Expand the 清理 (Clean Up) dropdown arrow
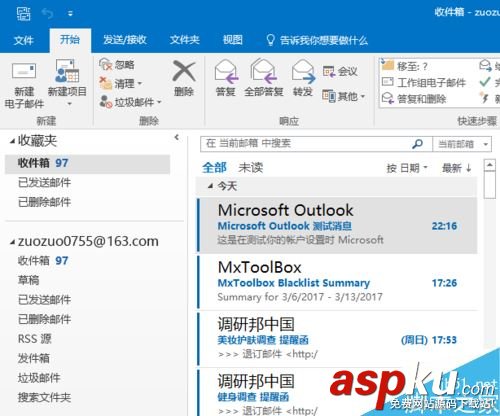Viewport: 500px width, 416px height. pyautogui.click(x=140, y=83)
